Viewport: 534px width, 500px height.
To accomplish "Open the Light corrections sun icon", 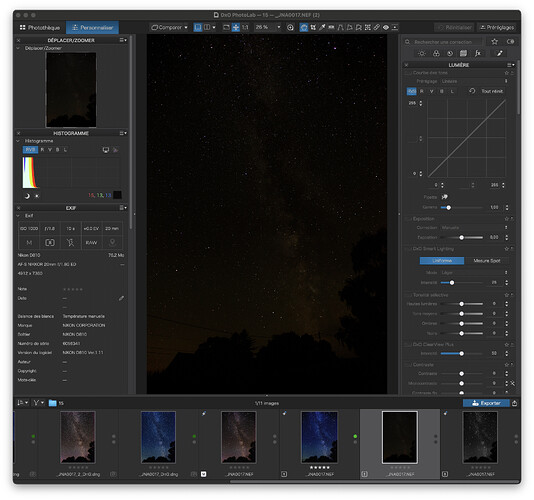I will 422,53.
